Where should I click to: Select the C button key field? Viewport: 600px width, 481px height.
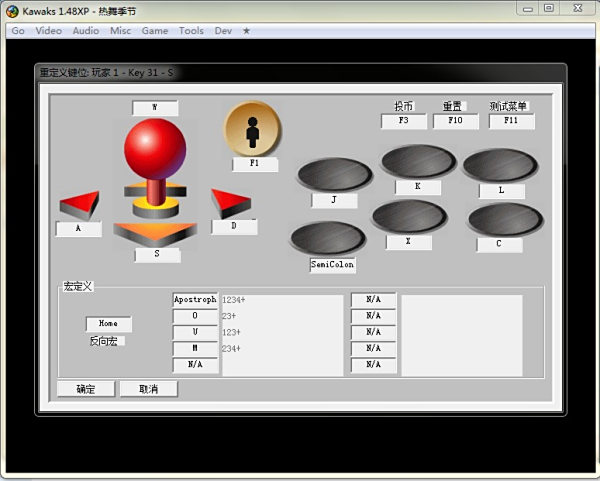pos(499,244)
